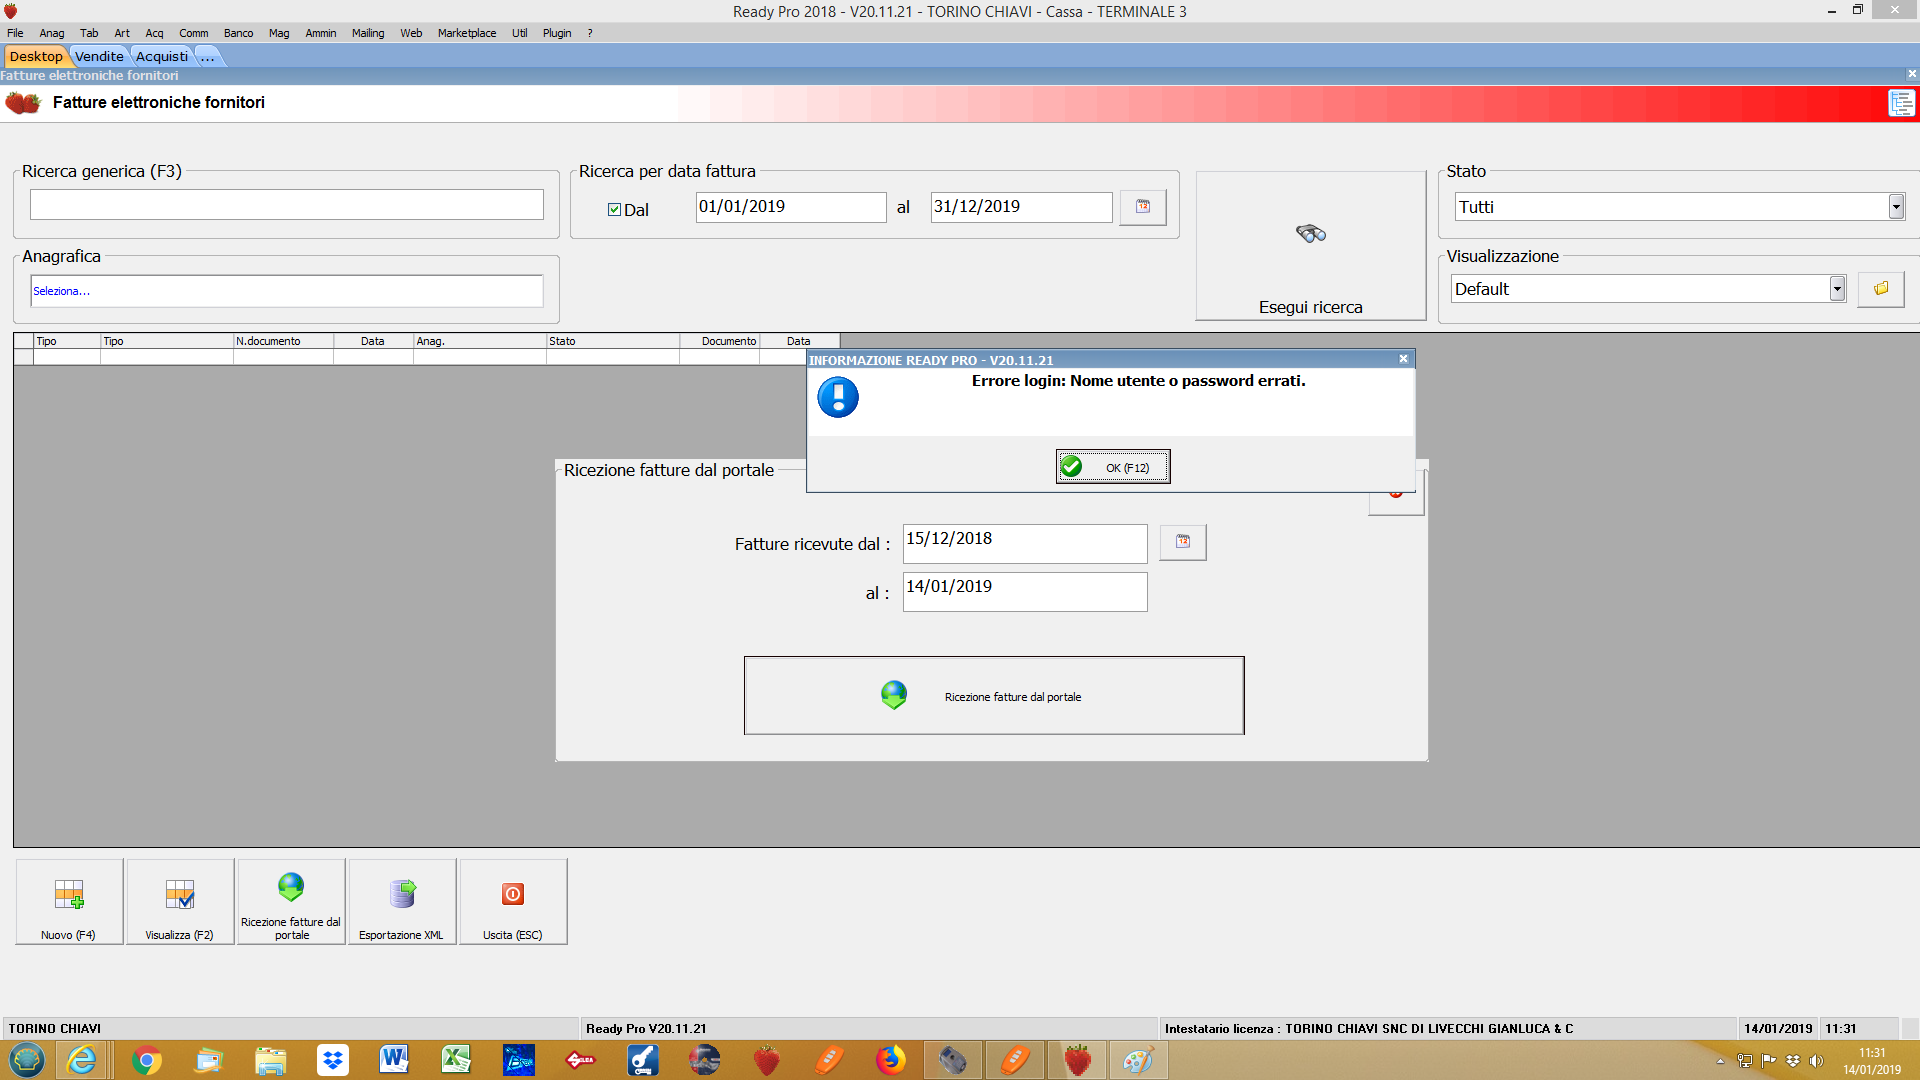Viewport: 1920px width, 1080px height.
Task: Open Dropbox from taskbar
Action: (332, 1060)
